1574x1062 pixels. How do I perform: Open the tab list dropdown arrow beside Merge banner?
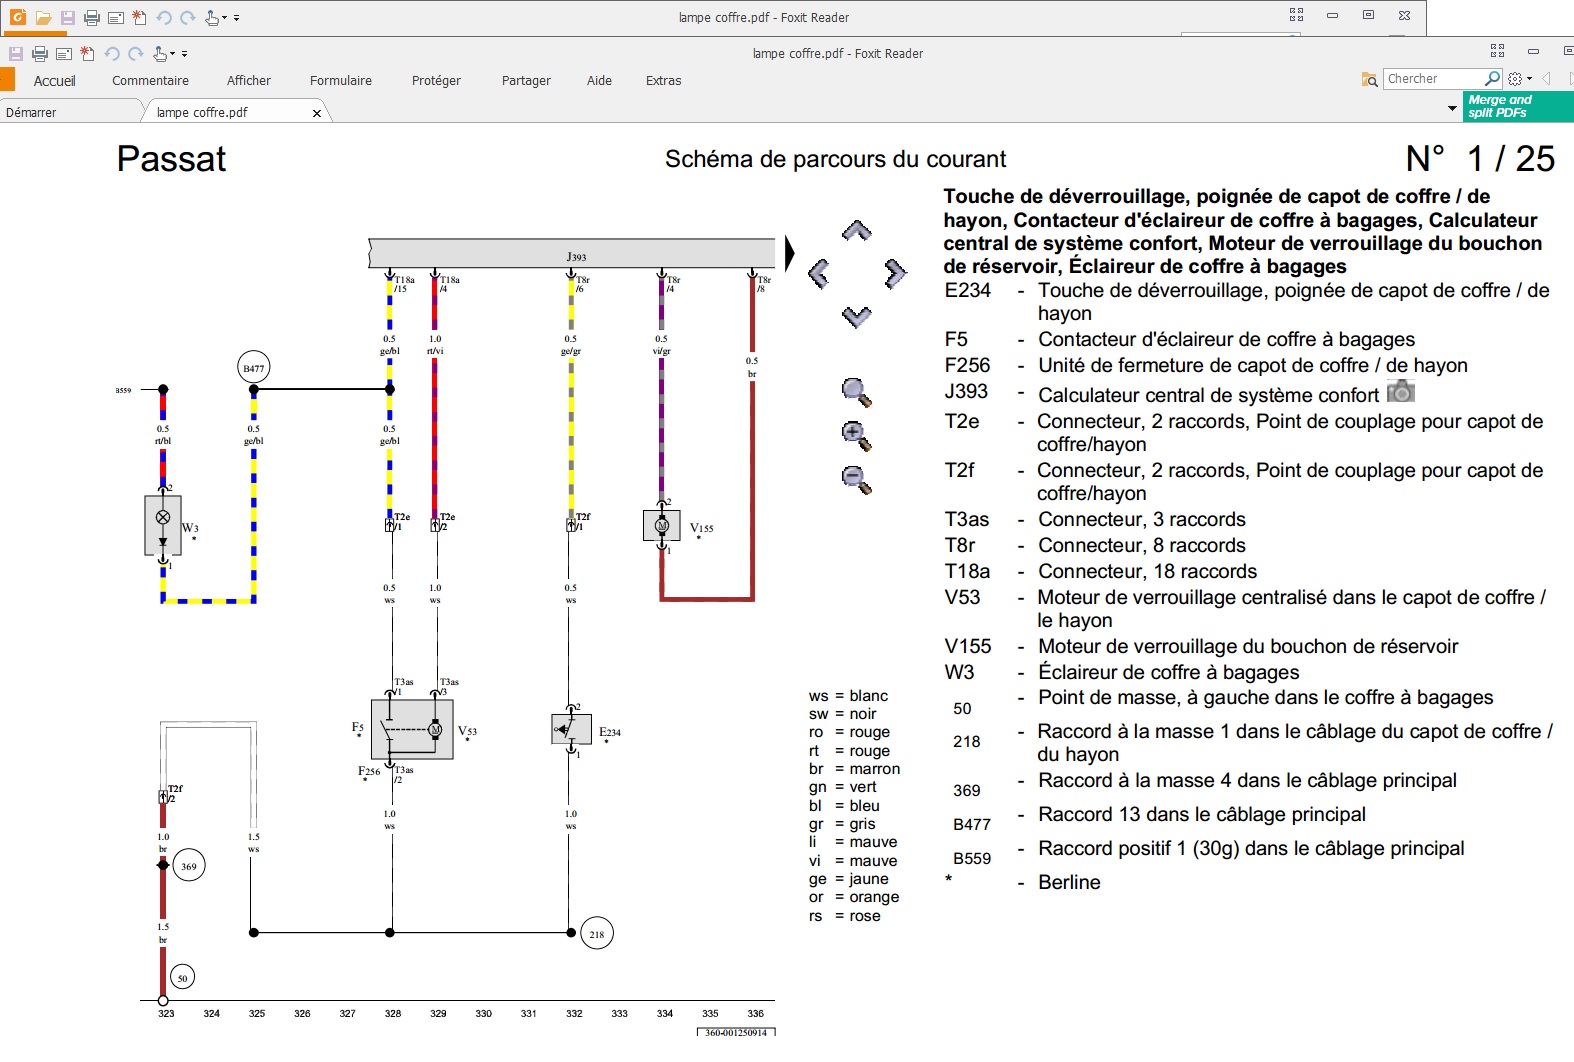pyautogui.click(x=1452, y=108)
